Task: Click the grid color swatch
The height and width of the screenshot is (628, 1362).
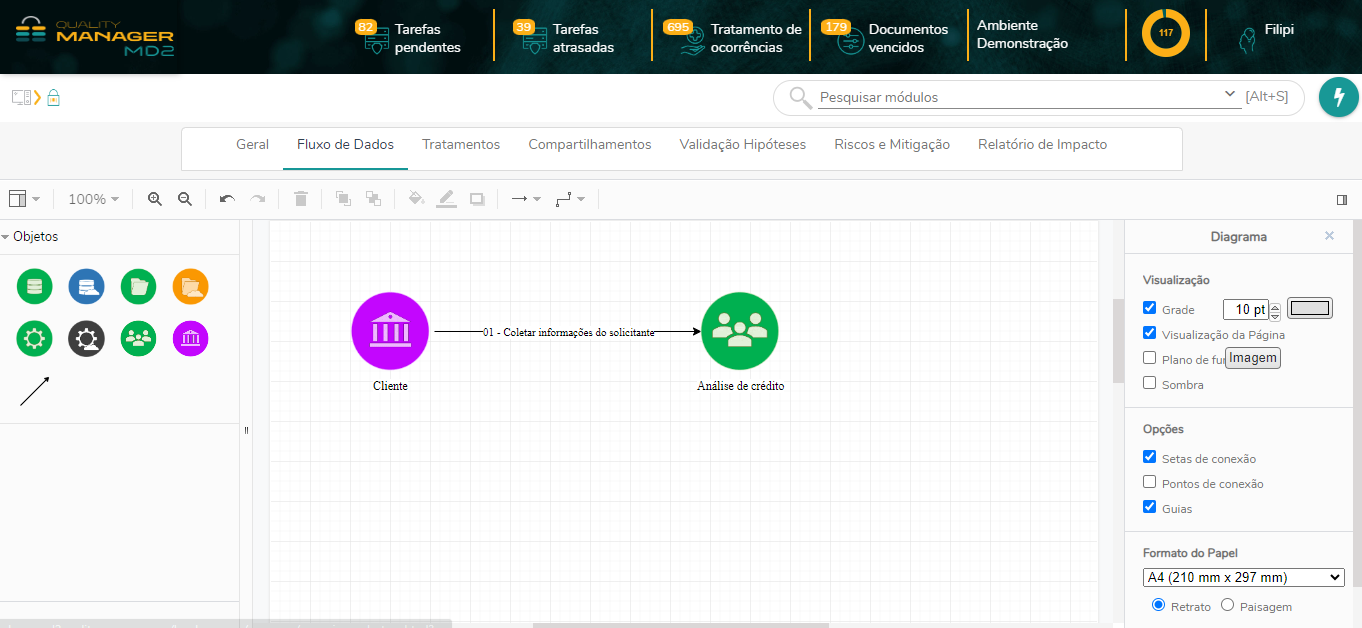Action: [1310, 309]
